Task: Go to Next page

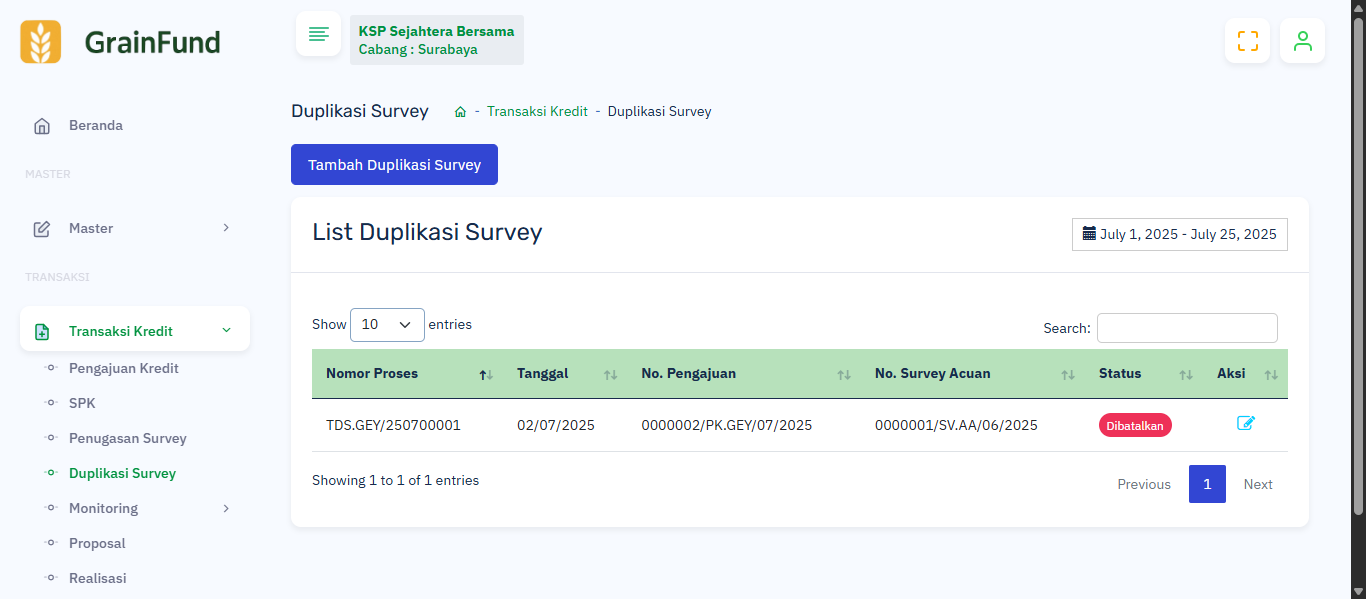Action: pyautogui.click(x=1258, y=484)
